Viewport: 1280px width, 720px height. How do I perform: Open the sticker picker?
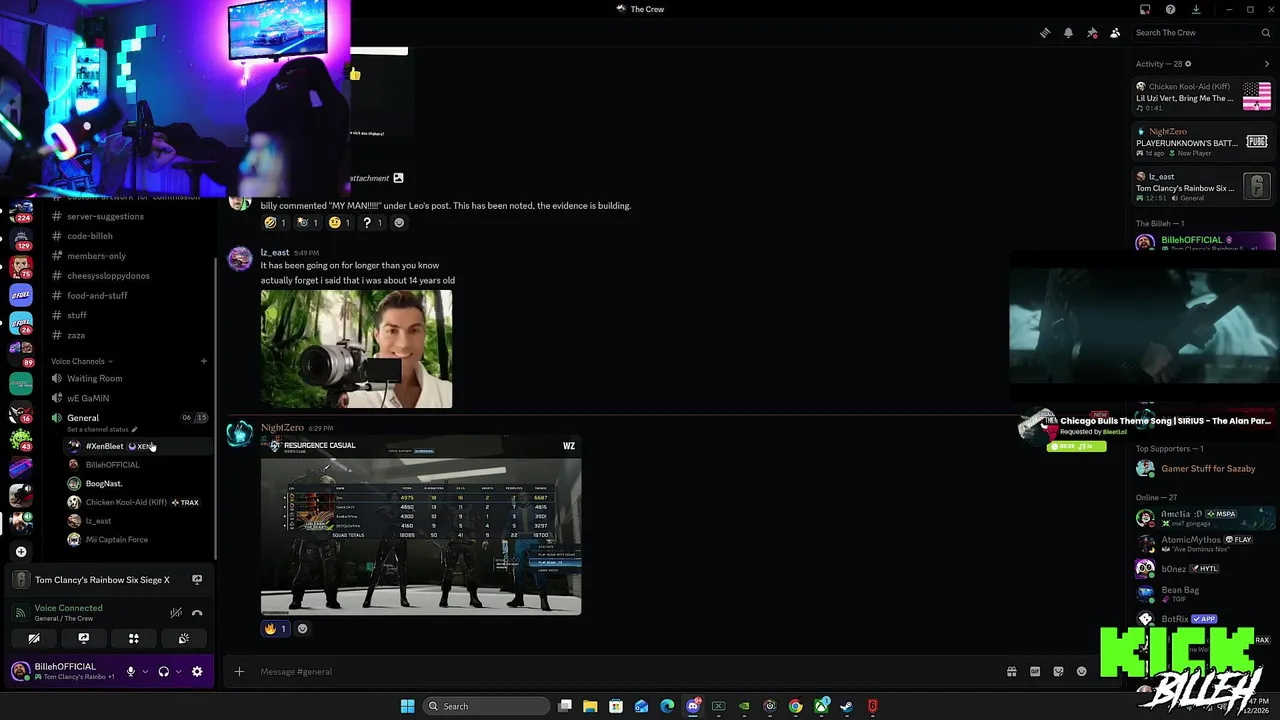1058,672
